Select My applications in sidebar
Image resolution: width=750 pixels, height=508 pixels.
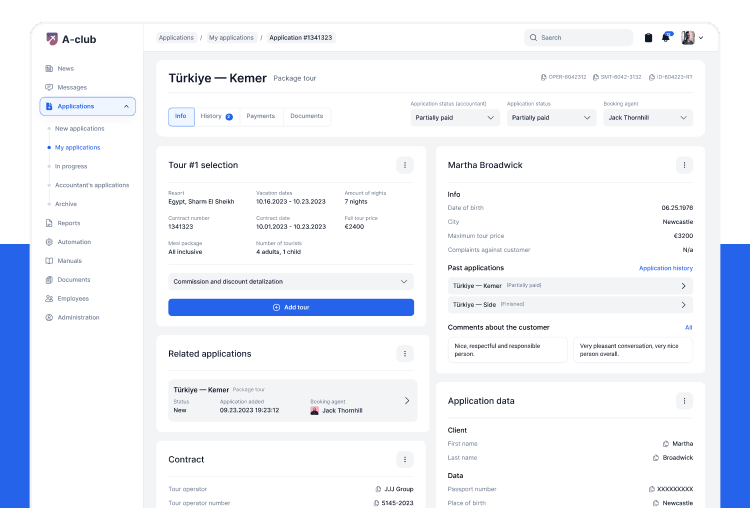(77, 147)
